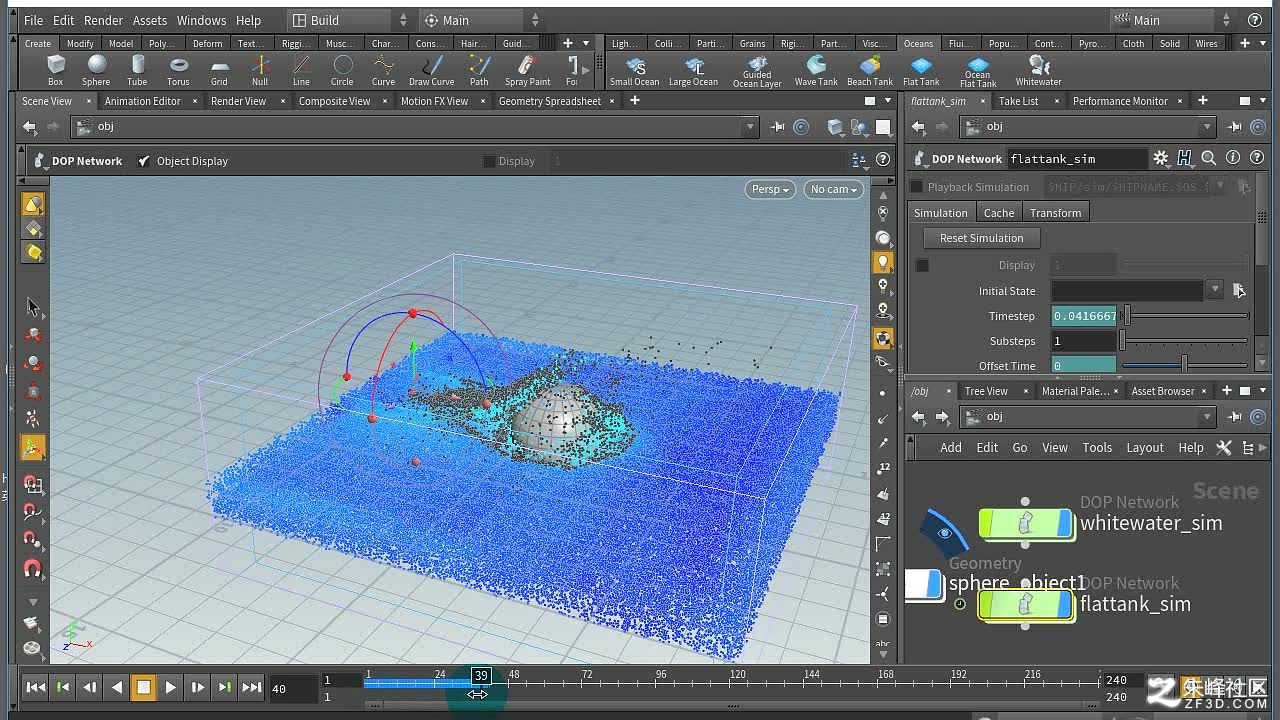Switch to Performance Monitor tab
This screenshot has height=720, width=1280.
[x=1120, y=101]
